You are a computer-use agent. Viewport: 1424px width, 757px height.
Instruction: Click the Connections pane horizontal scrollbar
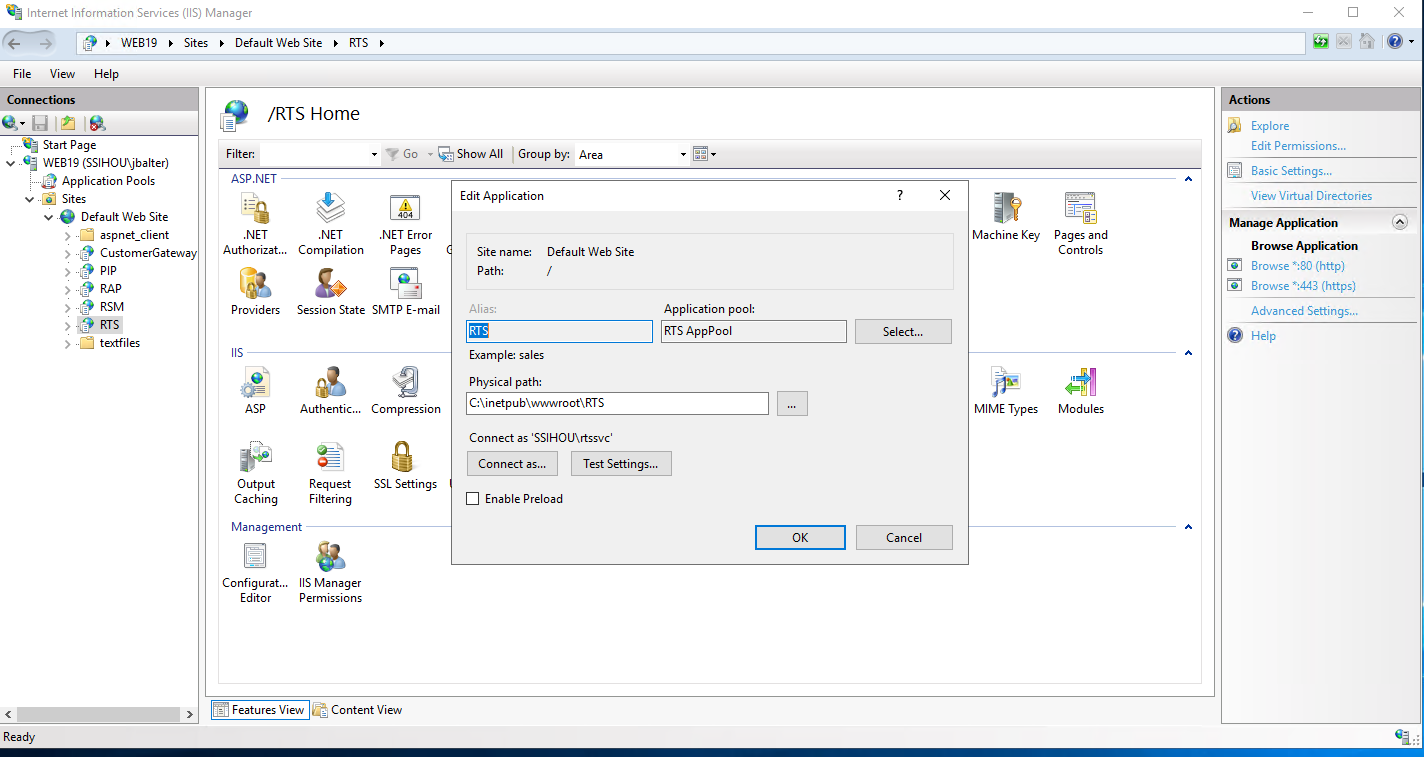click(x=100, y=715)
